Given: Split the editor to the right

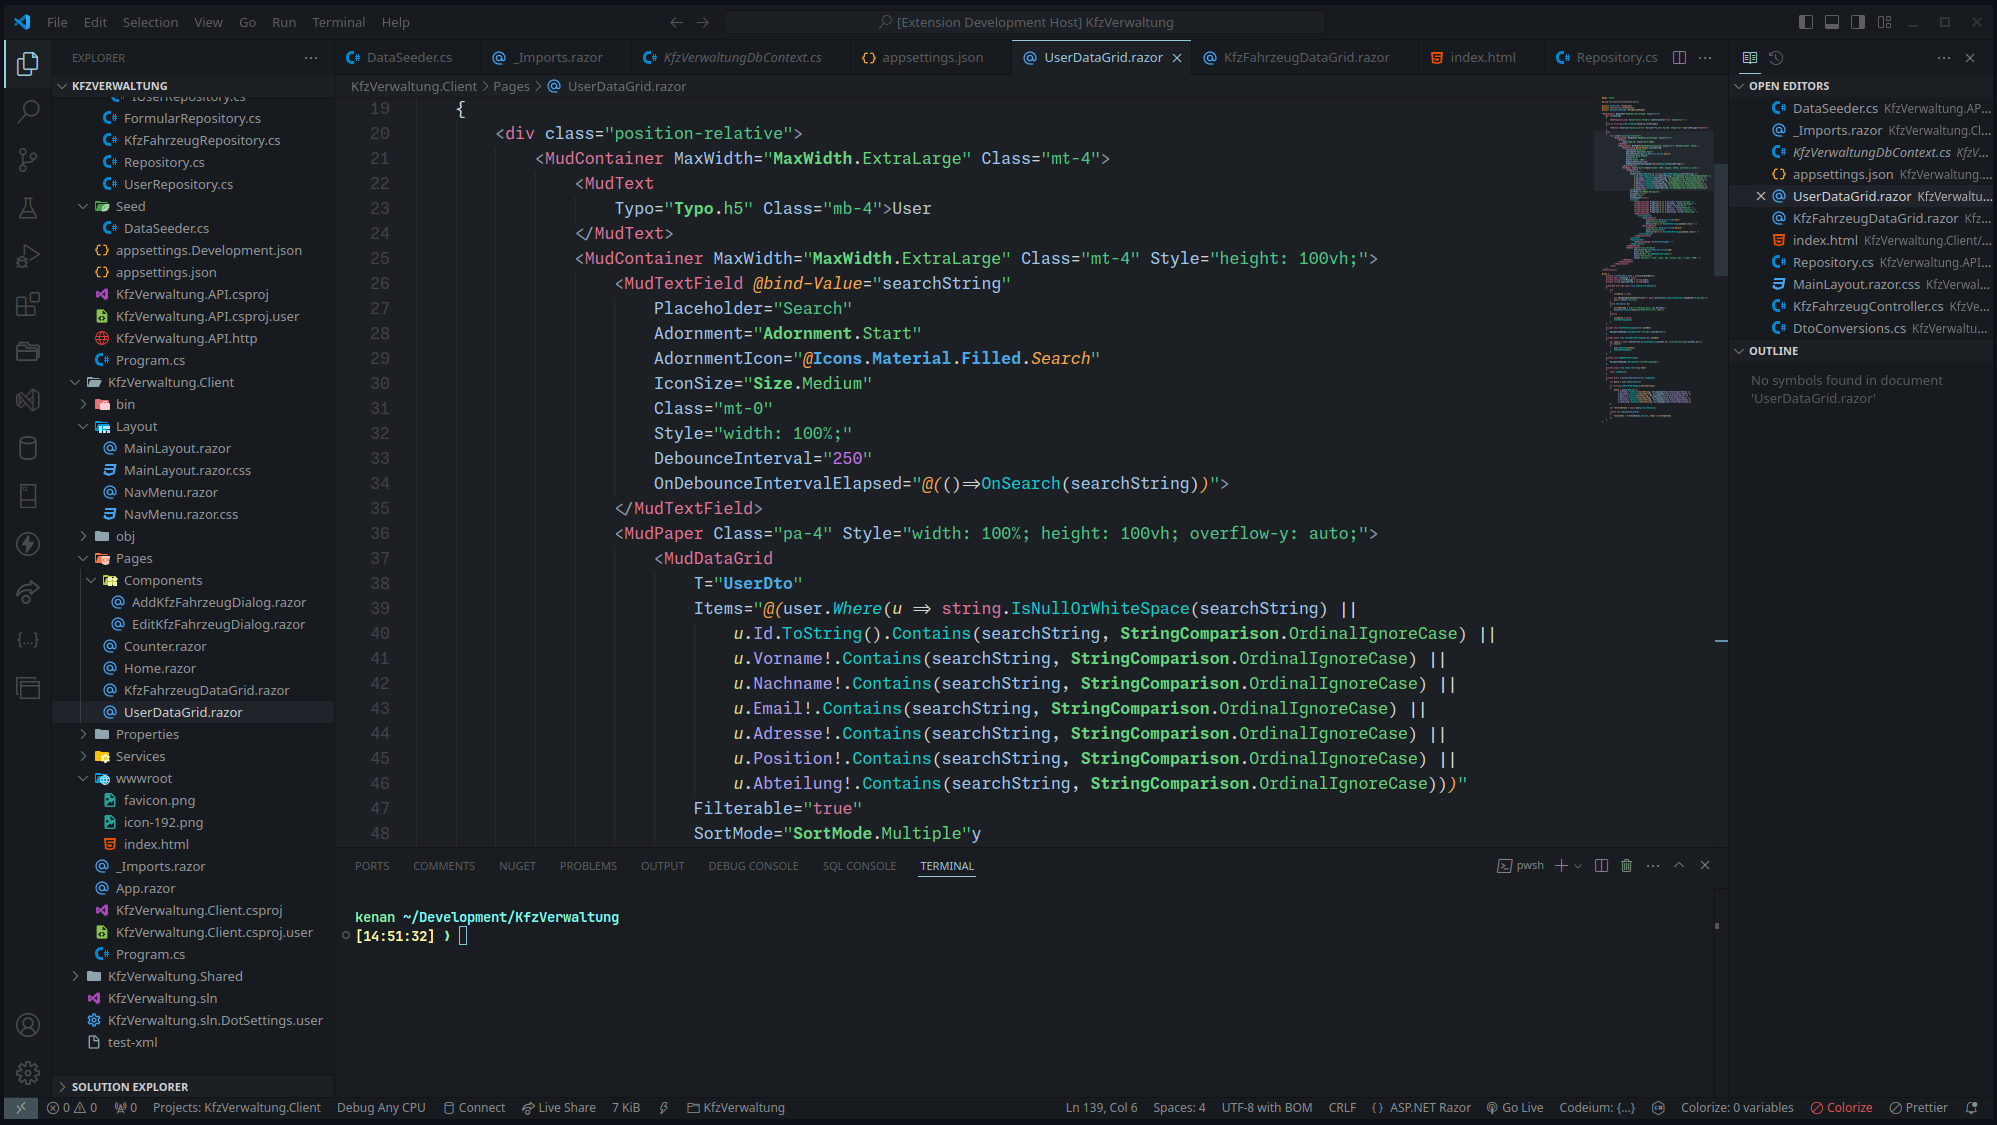Looking at the screenshot, I should [1680, 58].
